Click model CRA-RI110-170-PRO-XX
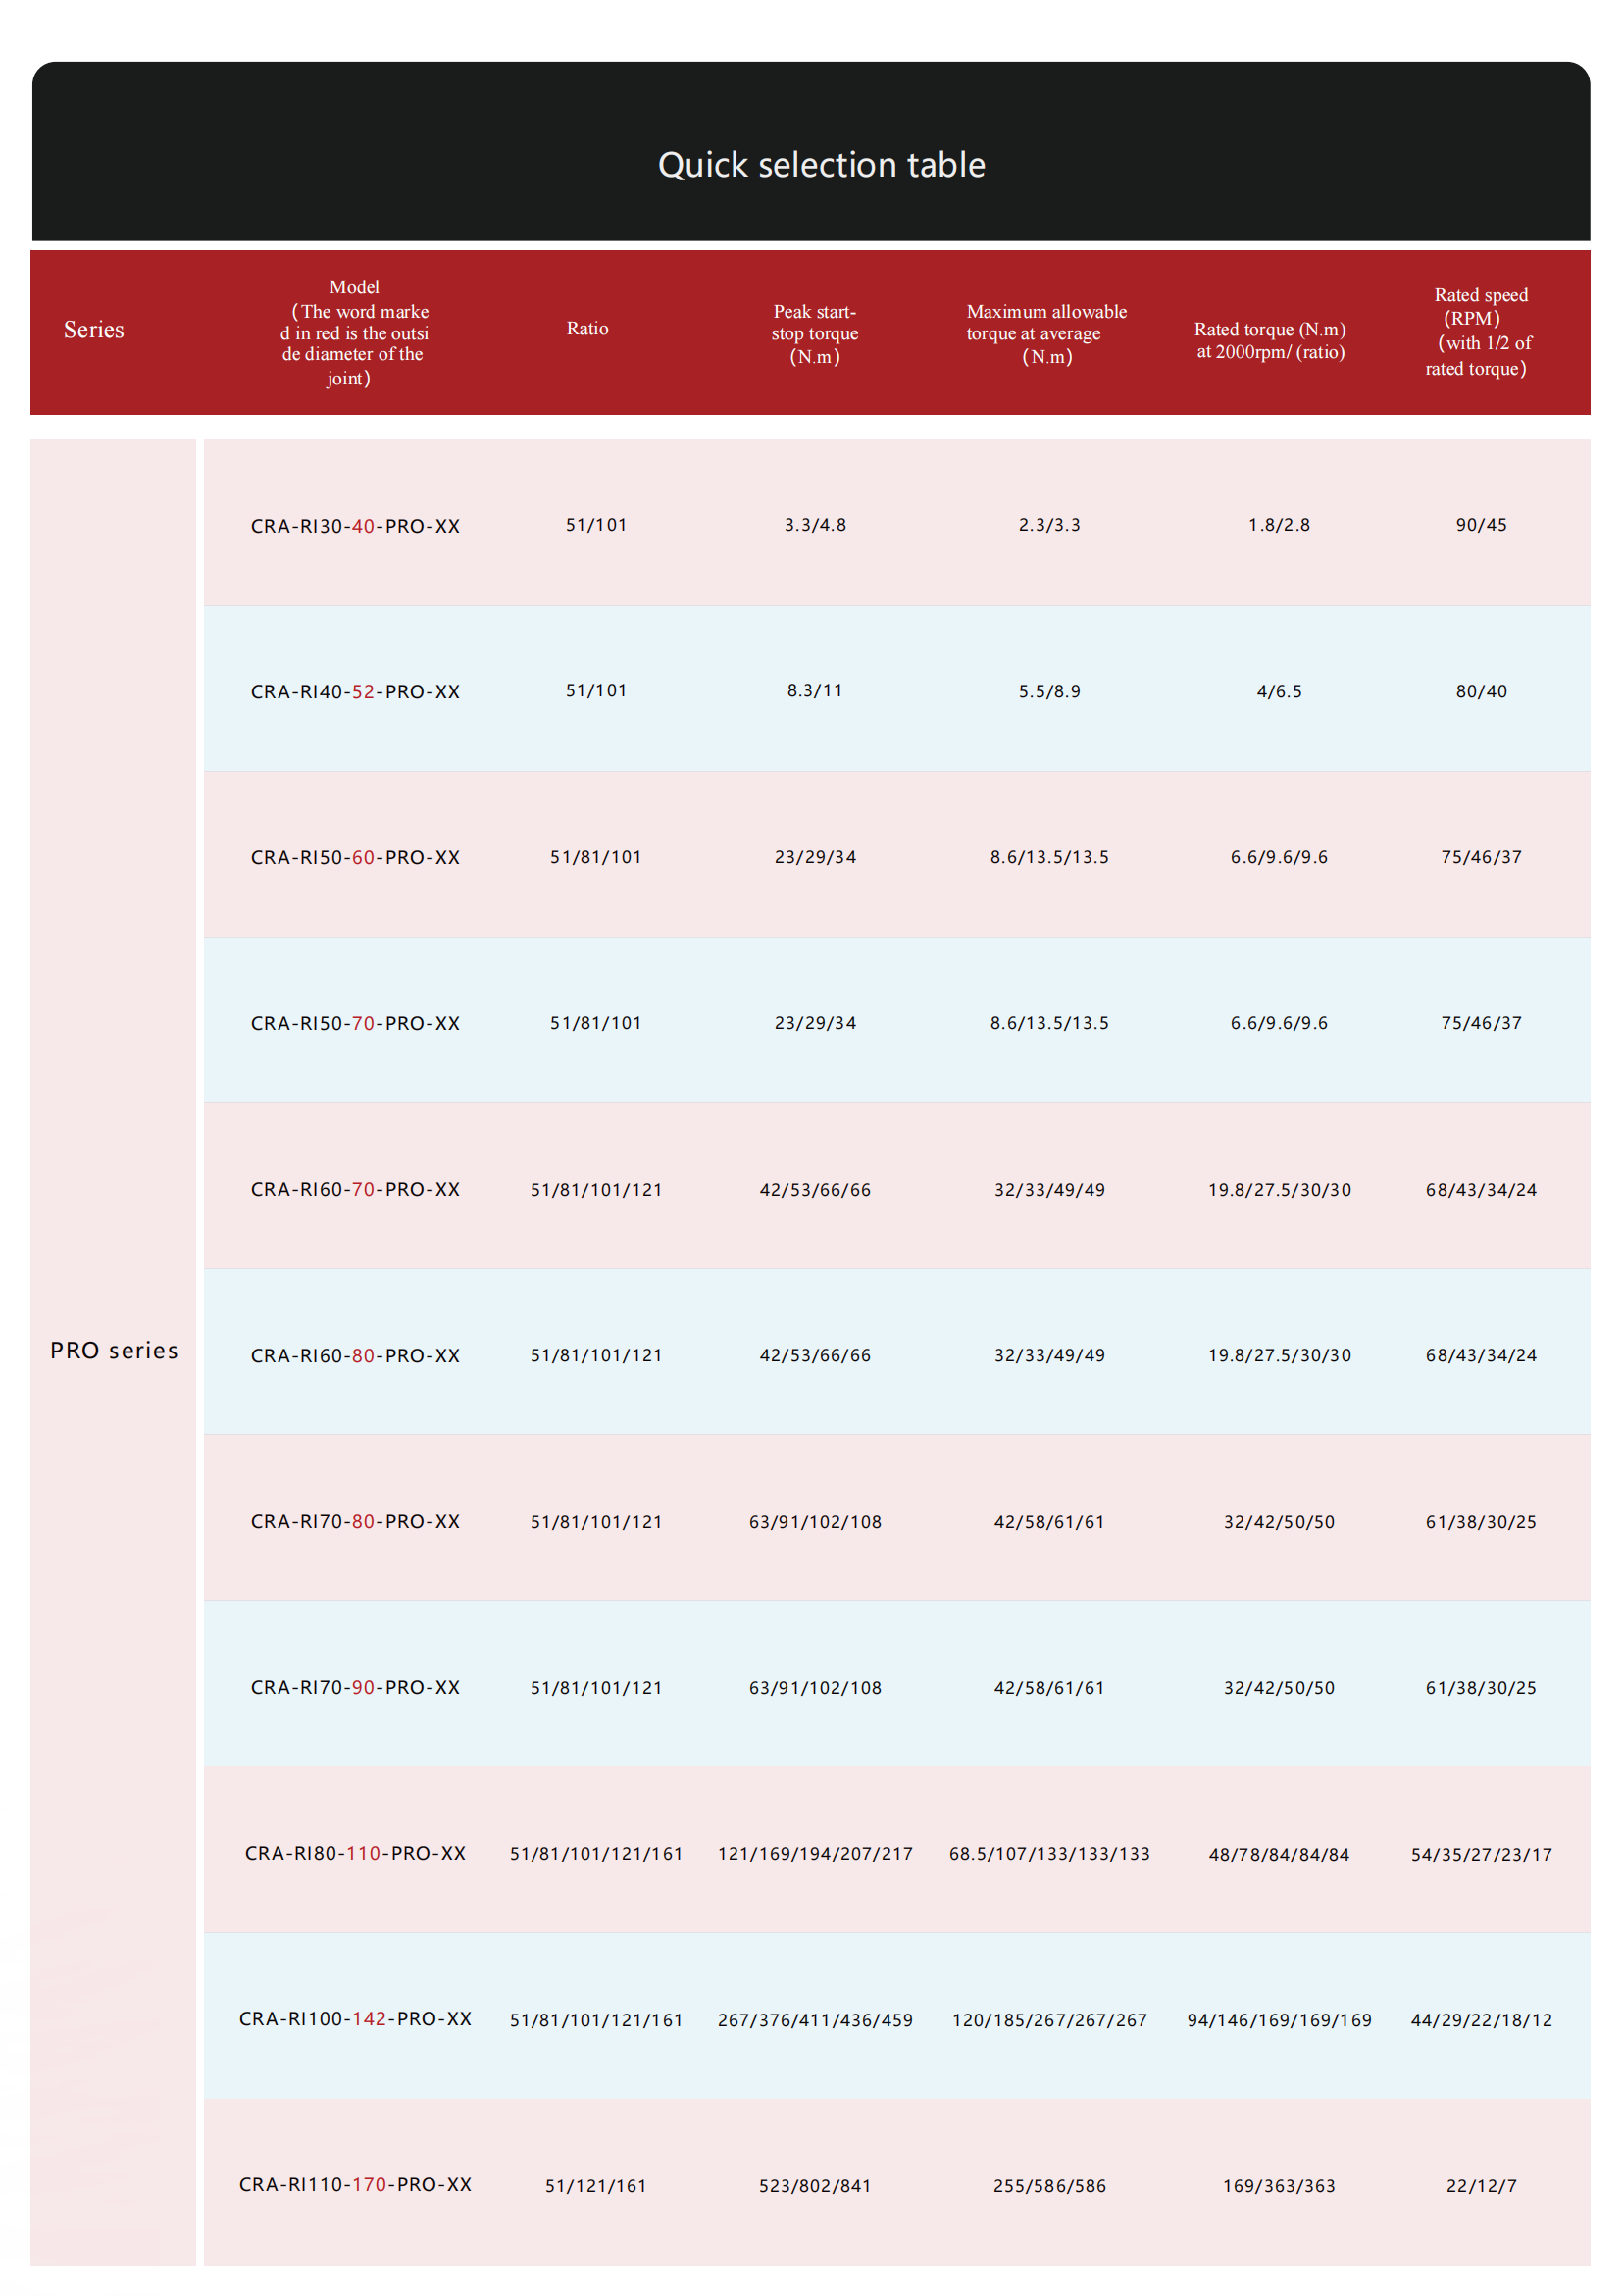 (x=355, y=2184)
